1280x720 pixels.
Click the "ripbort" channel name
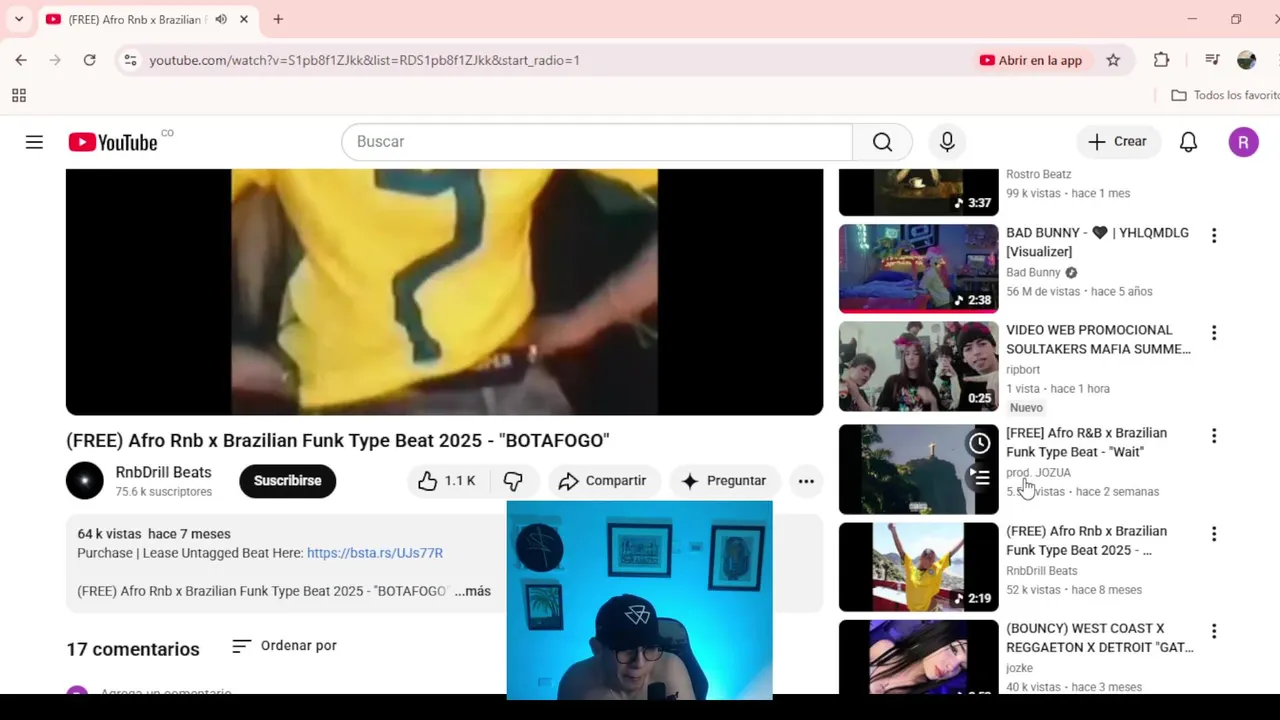click(x=1023, y=370)
